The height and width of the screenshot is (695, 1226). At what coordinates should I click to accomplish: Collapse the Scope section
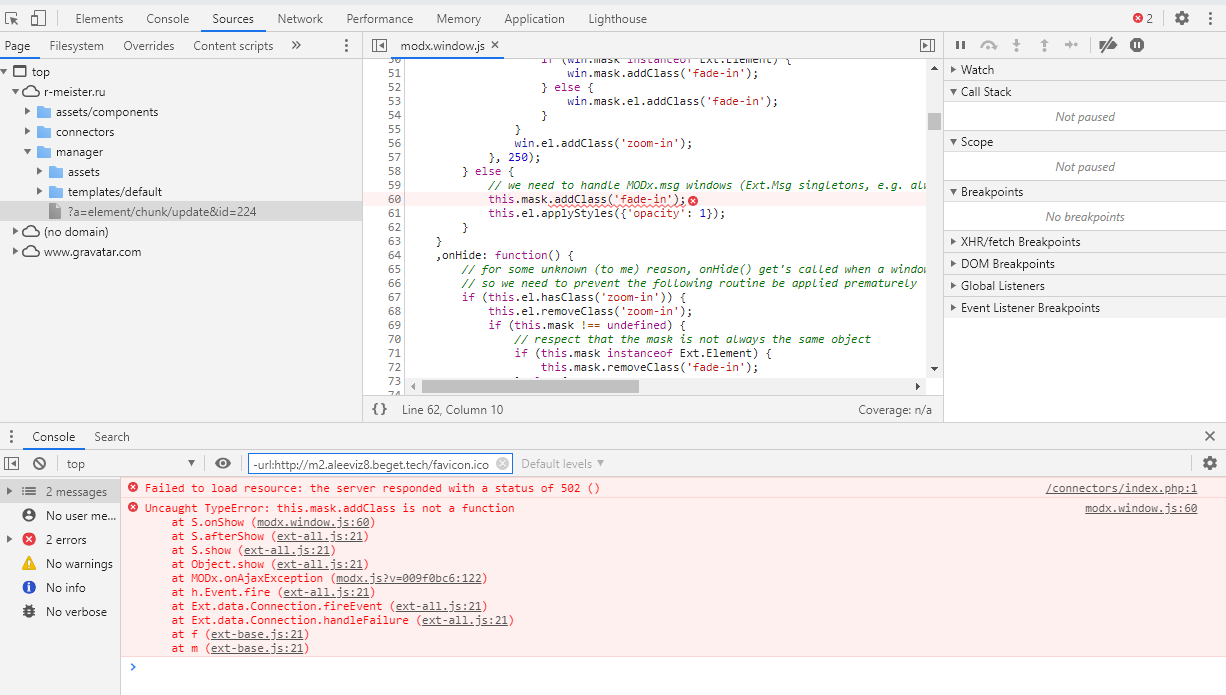[x=1085, y=141]
